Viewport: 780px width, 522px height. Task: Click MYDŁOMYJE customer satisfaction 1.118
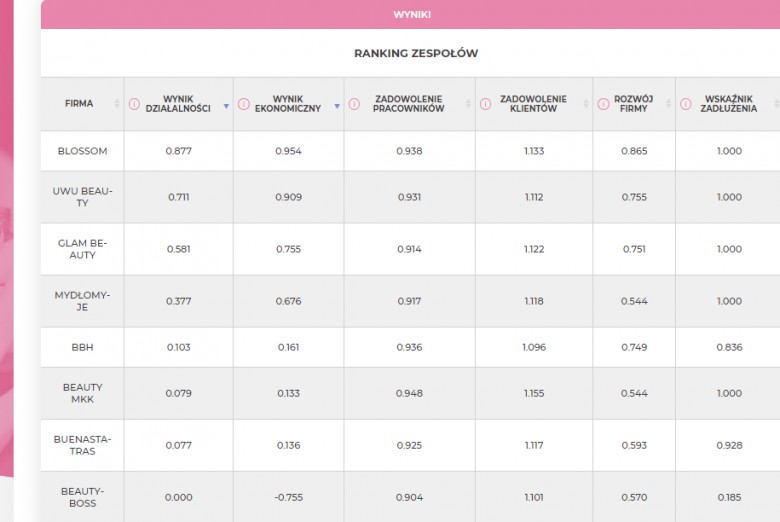(534, 301)
